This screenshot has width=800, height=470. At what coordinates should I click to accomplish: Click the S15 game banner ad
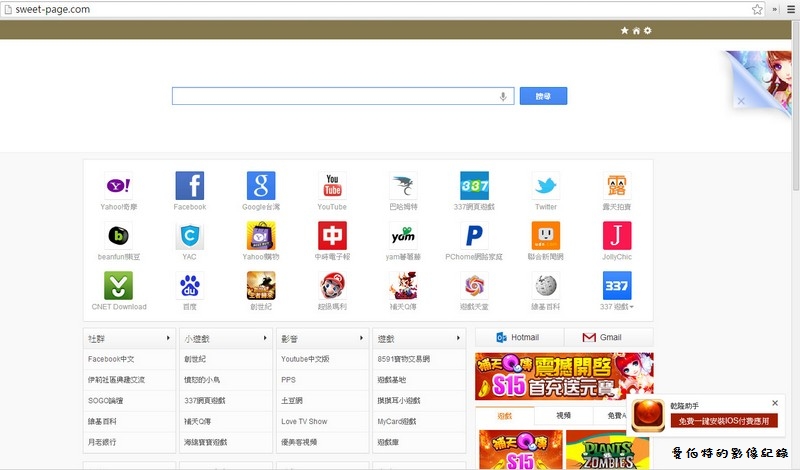pos(564,377)
